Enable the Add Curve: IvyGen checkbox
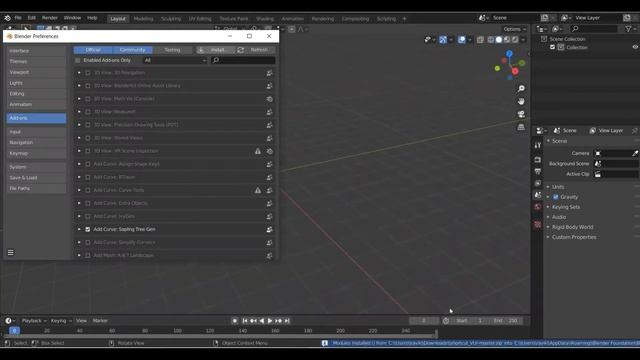The image size is (640, 360). (x=88, y=216)
